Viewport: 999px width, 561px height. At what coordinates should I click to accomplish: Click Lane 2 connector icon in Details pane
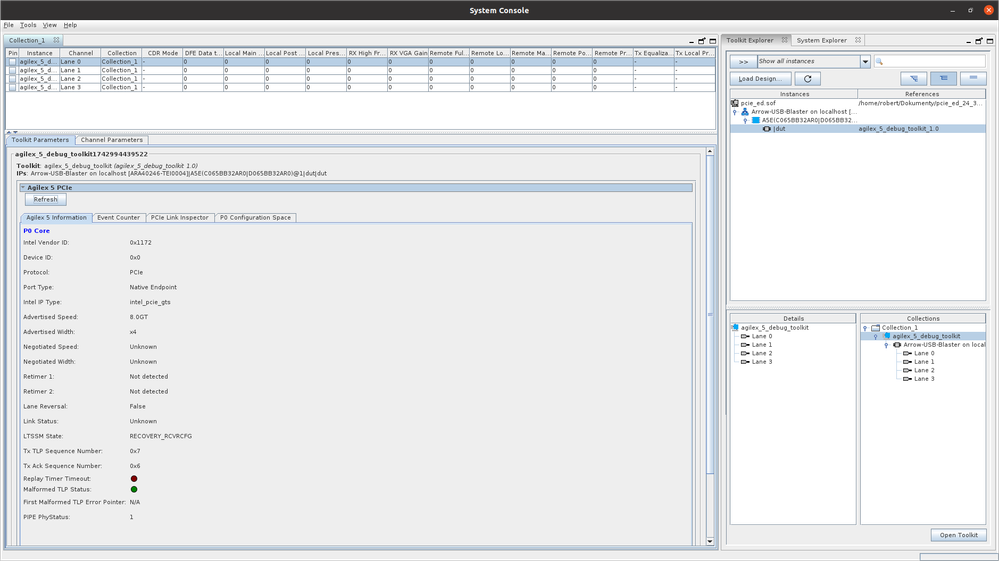pos(745,353)
